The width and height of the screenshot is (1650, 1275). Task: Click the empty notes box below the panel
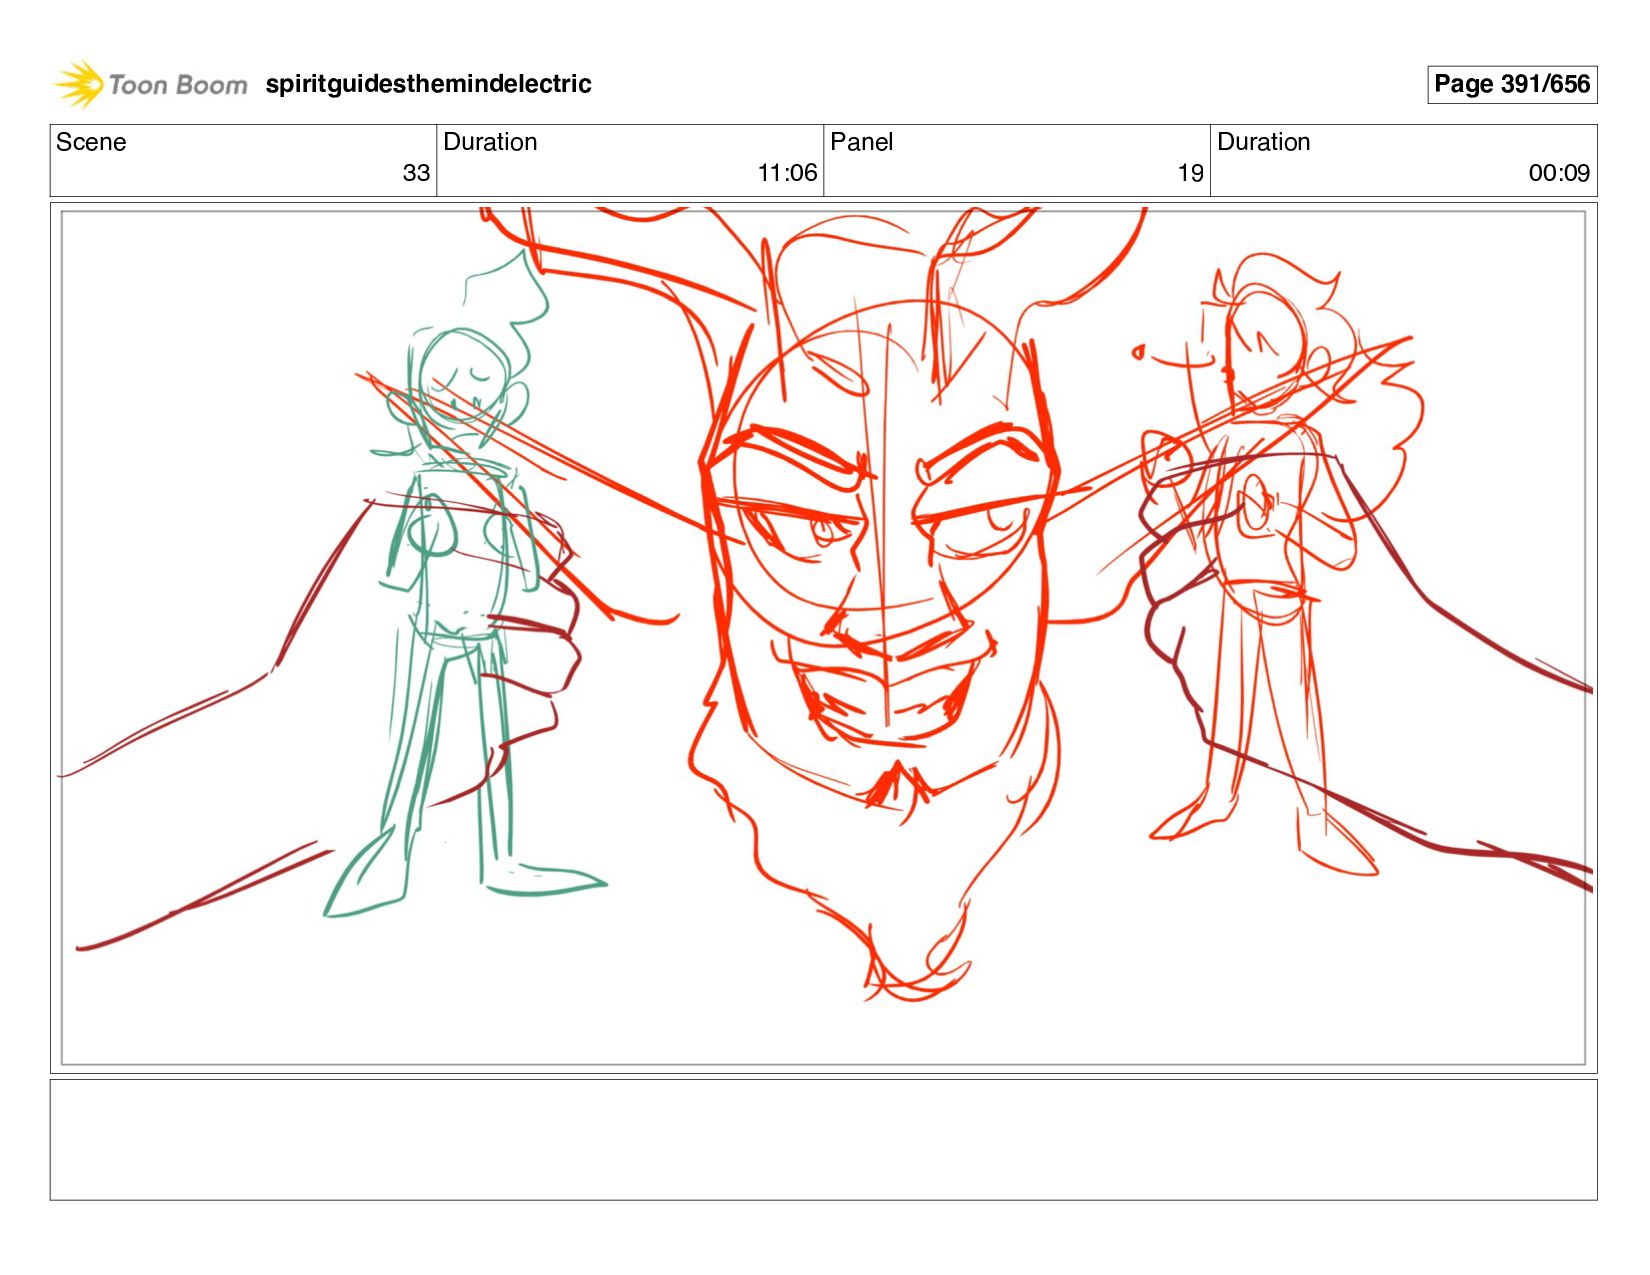pos(823,1140)
